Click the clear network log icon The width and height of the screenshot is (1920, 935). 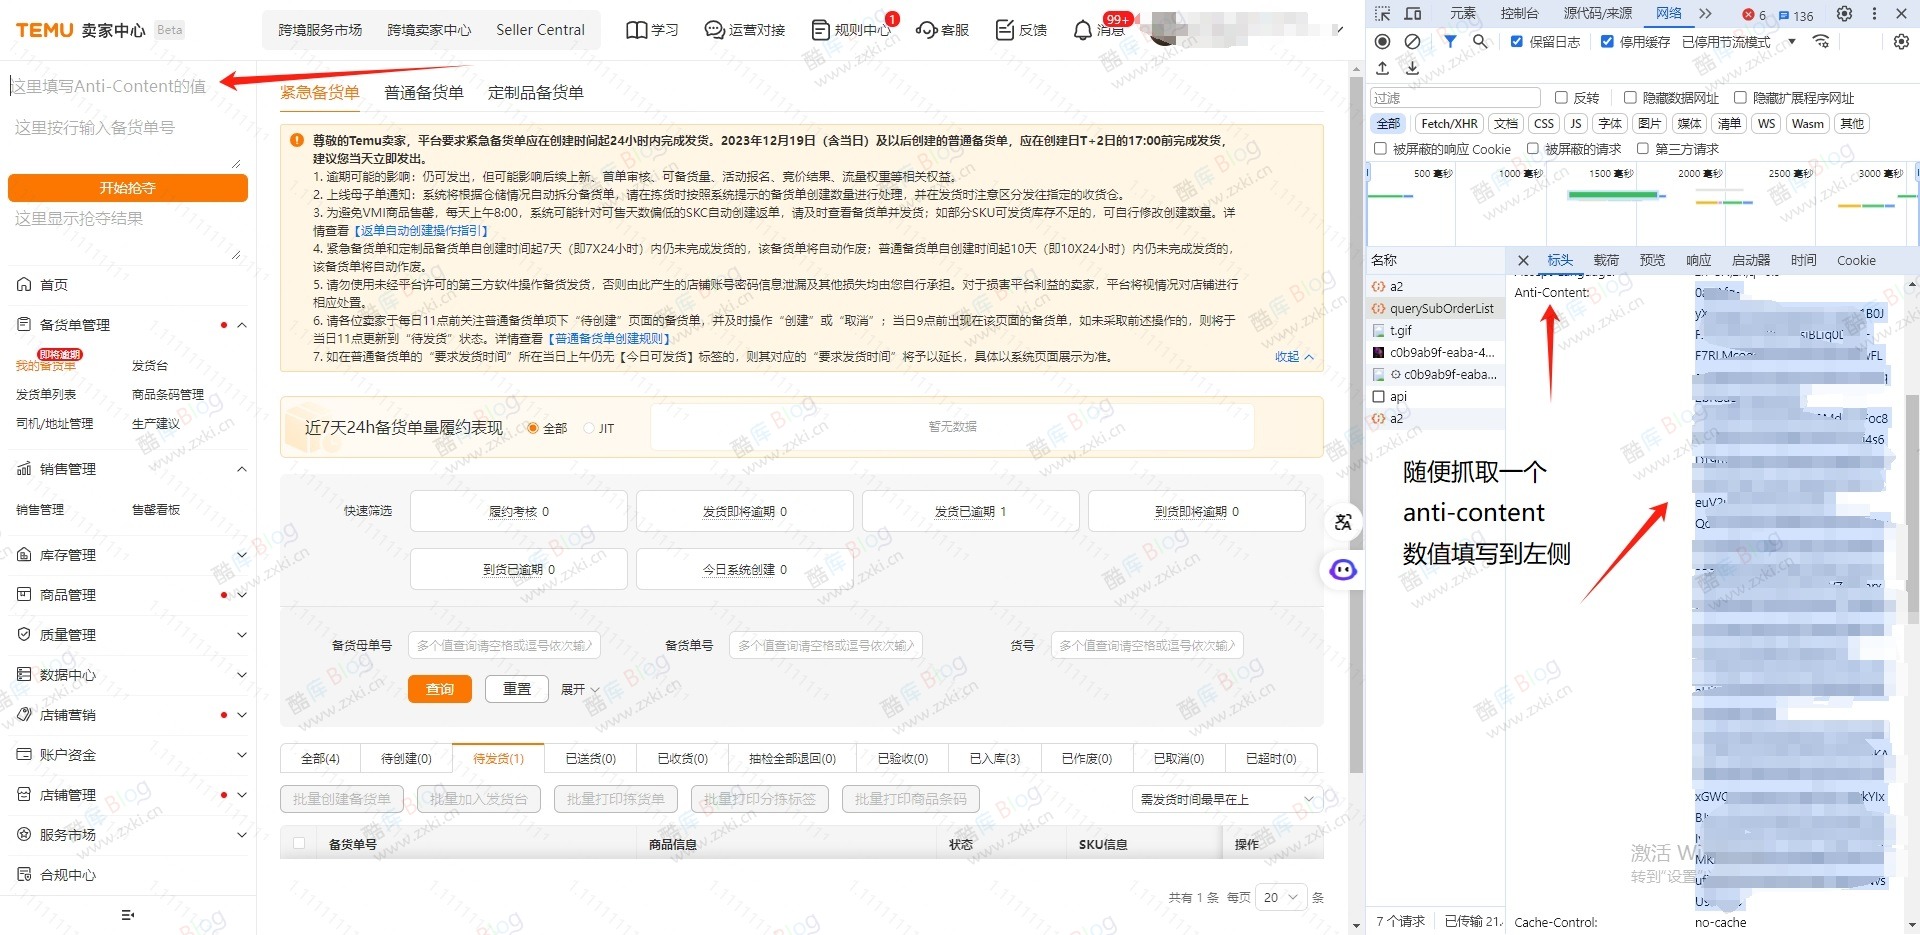[x=1412, y=41]
